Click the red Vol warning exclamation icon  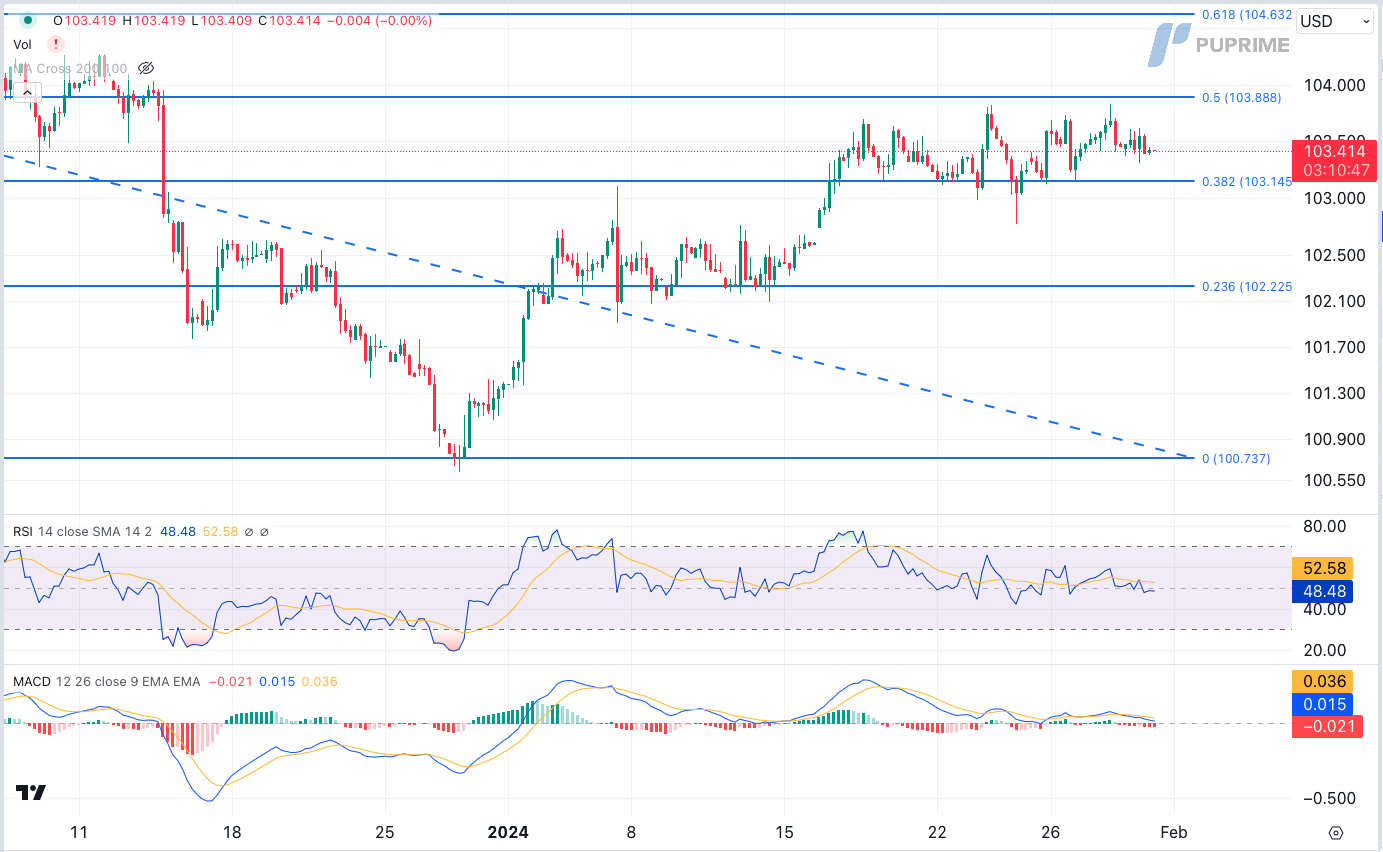point(55,44)
